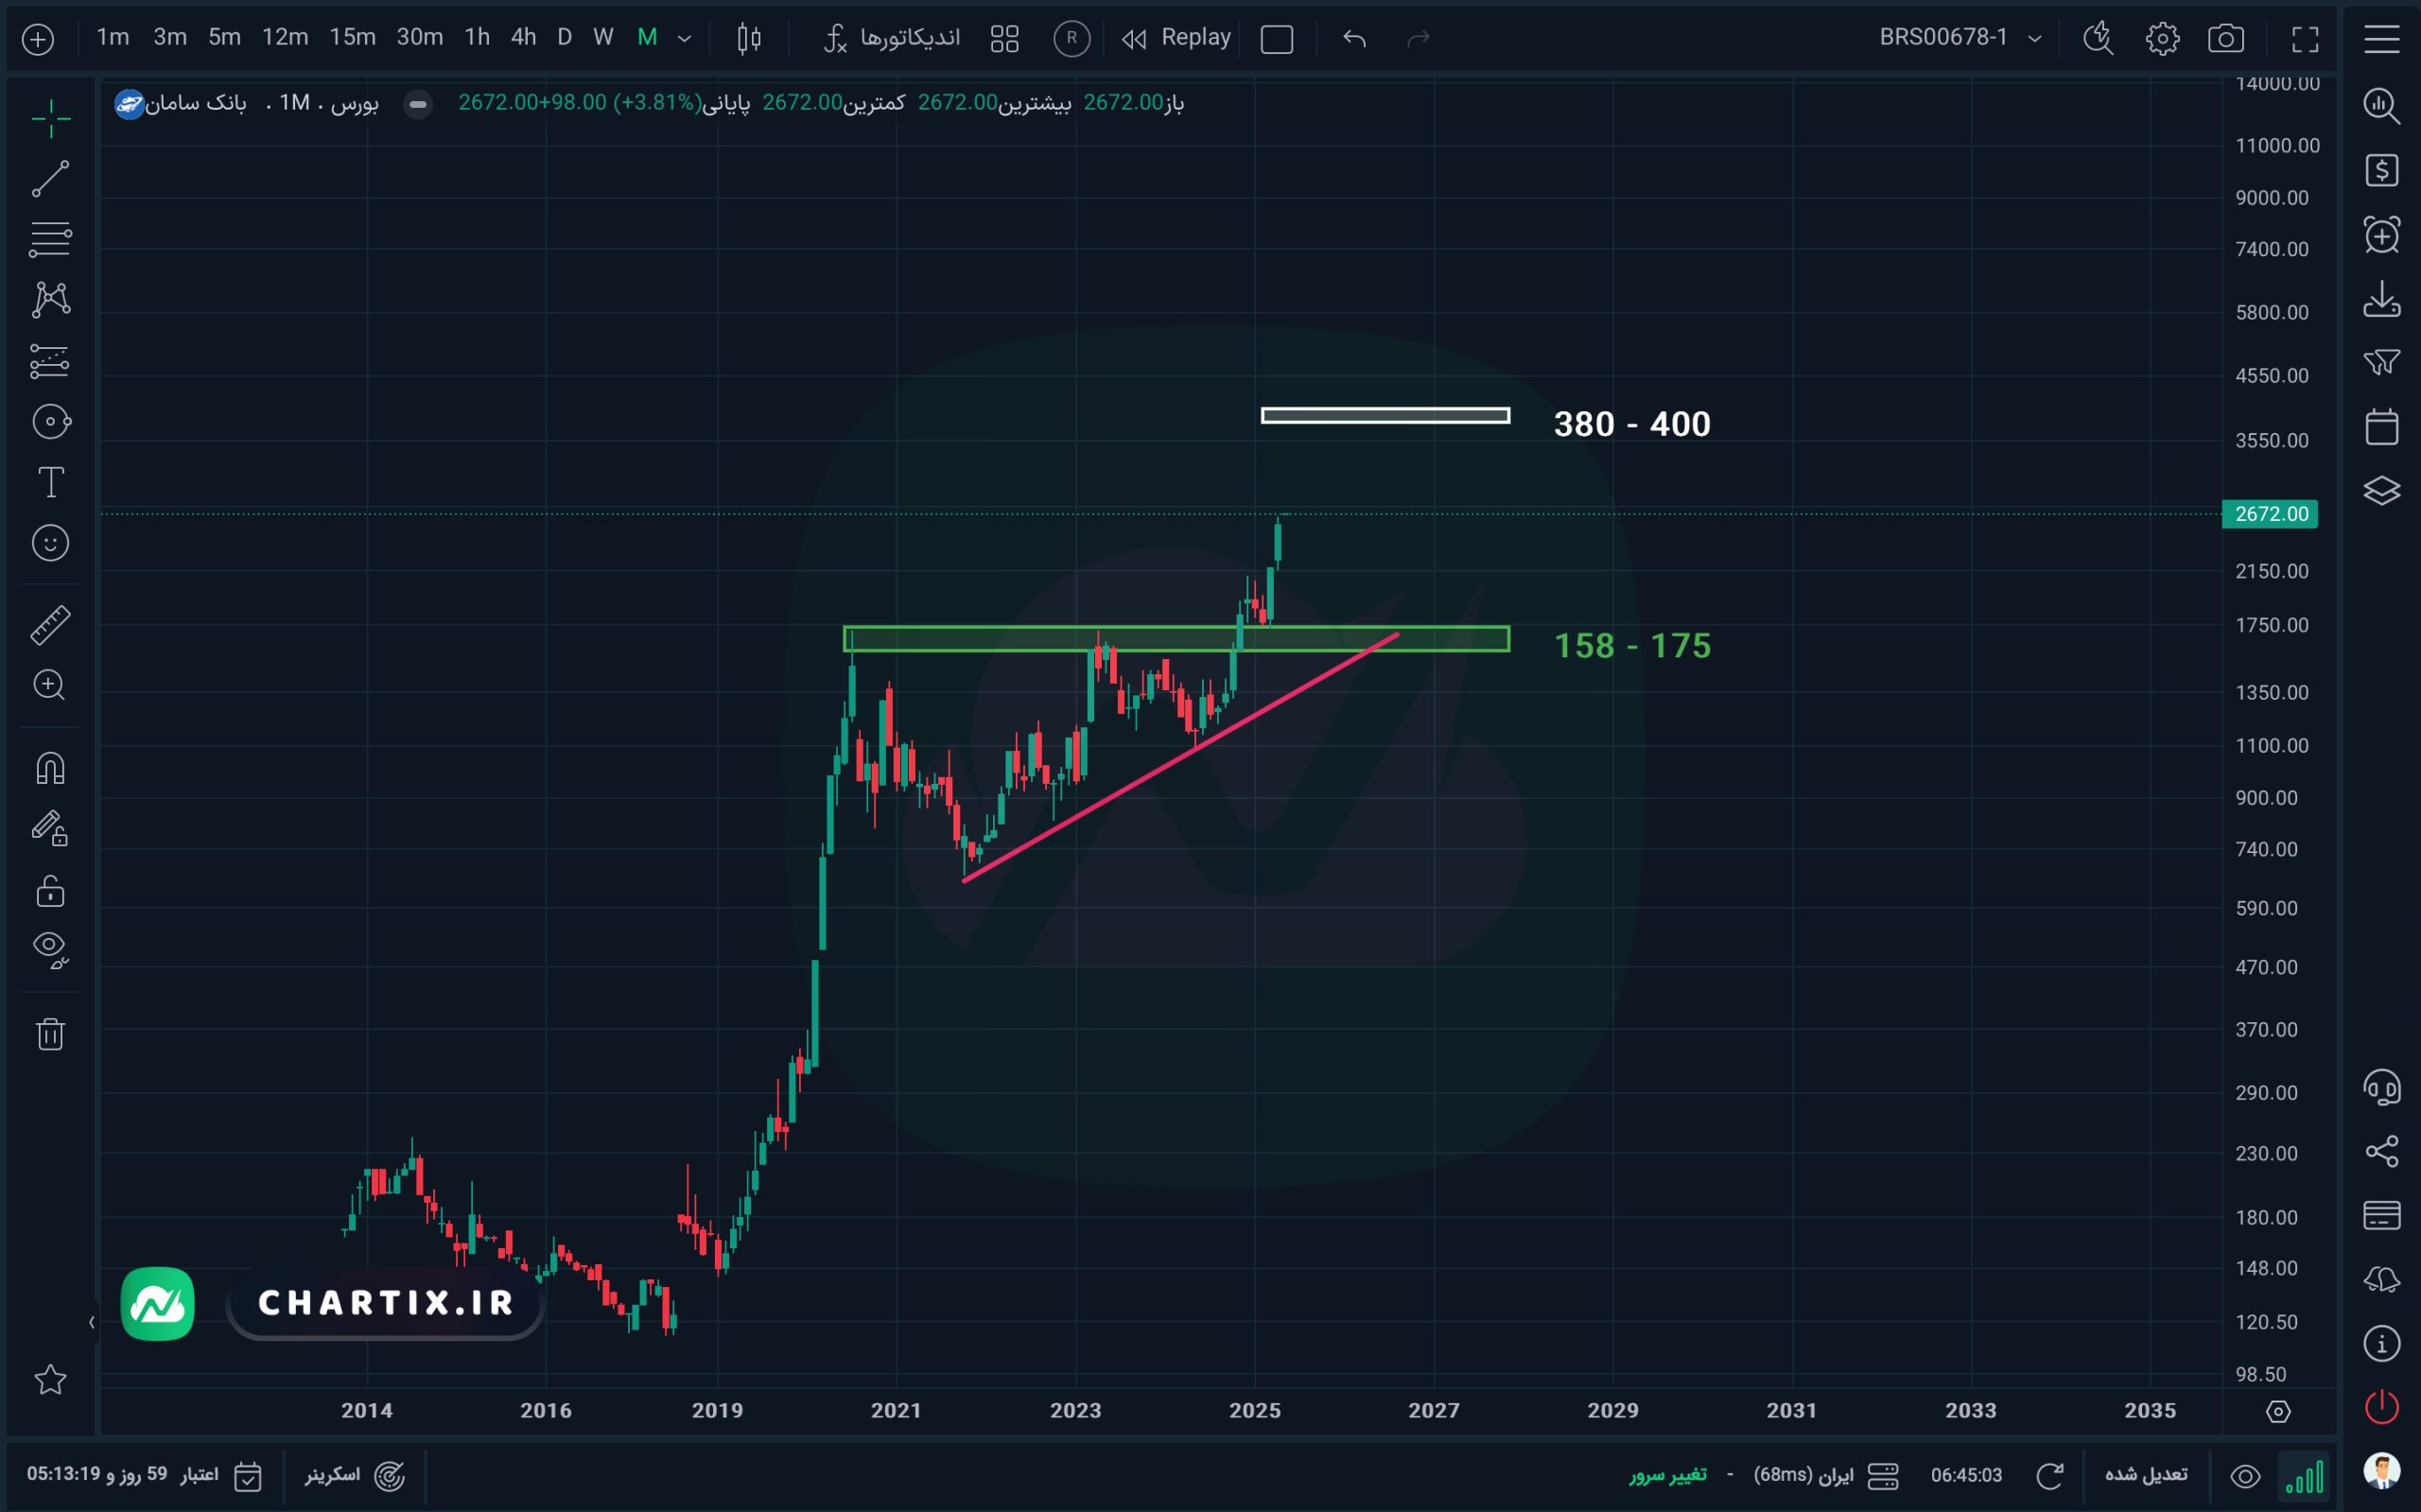Toggle lock all drawings padlock
This screenshot has width=2421, height=1512.
50,890
